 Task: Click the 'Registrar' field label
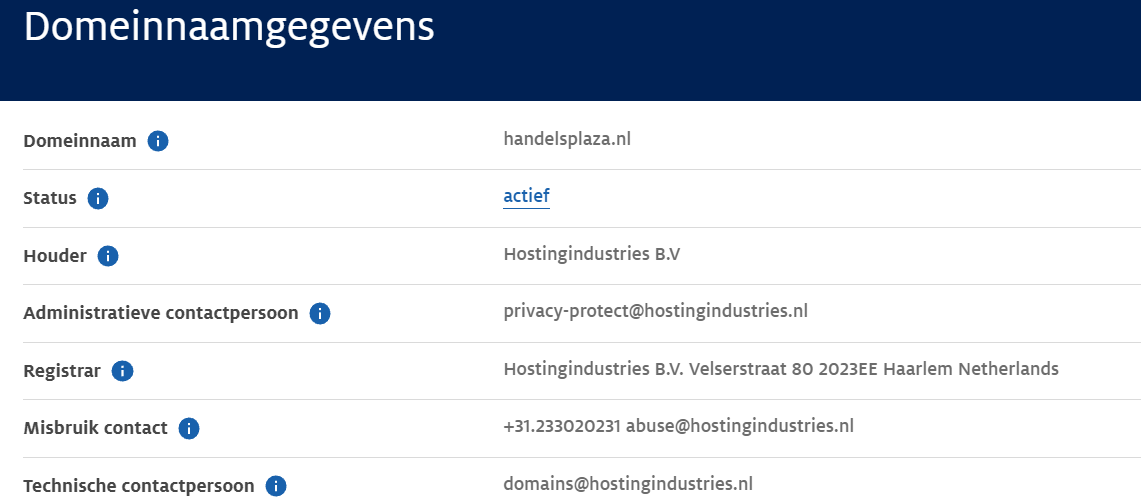pos(62,371)
